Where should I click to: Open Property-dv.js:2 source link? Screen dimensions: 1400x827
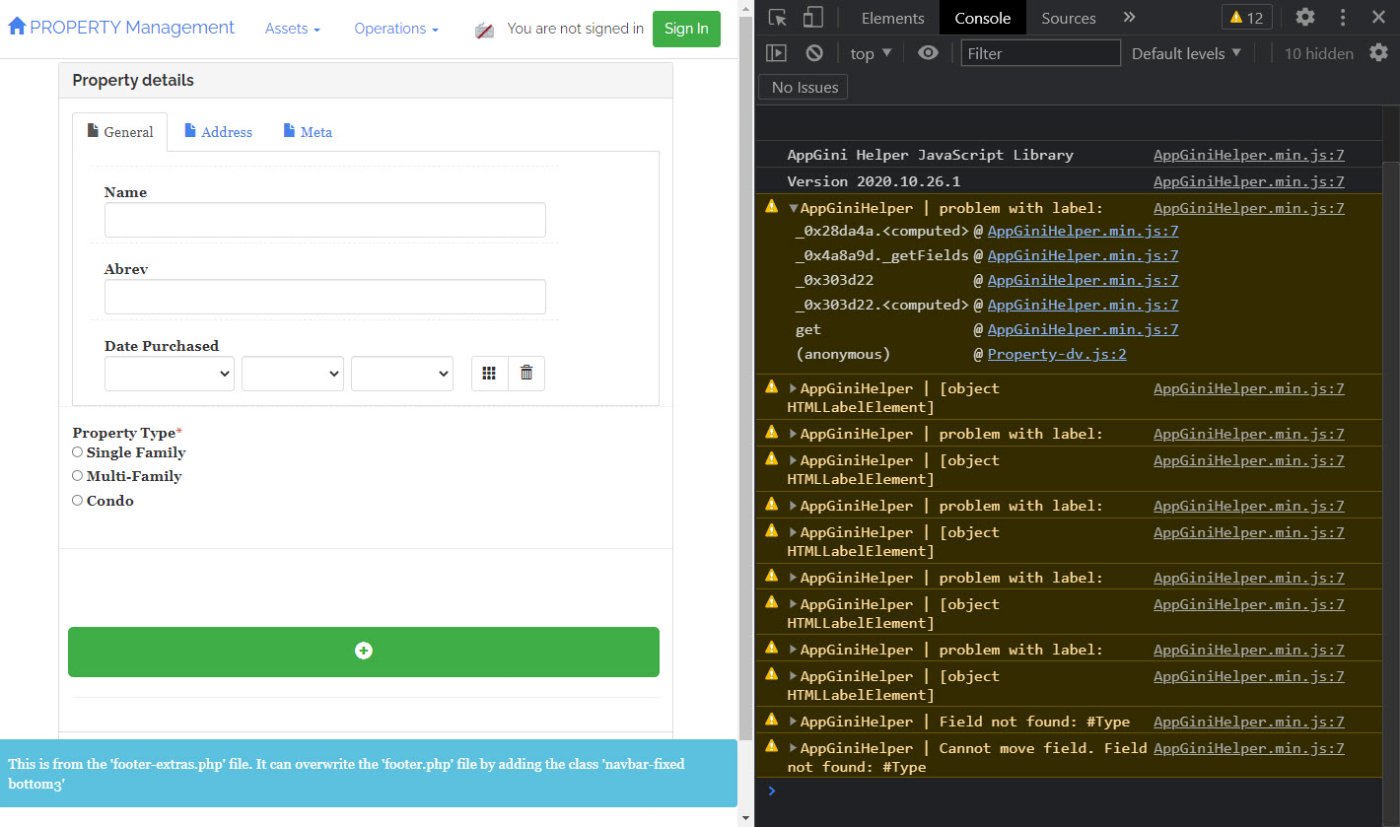pos(1057,354)
